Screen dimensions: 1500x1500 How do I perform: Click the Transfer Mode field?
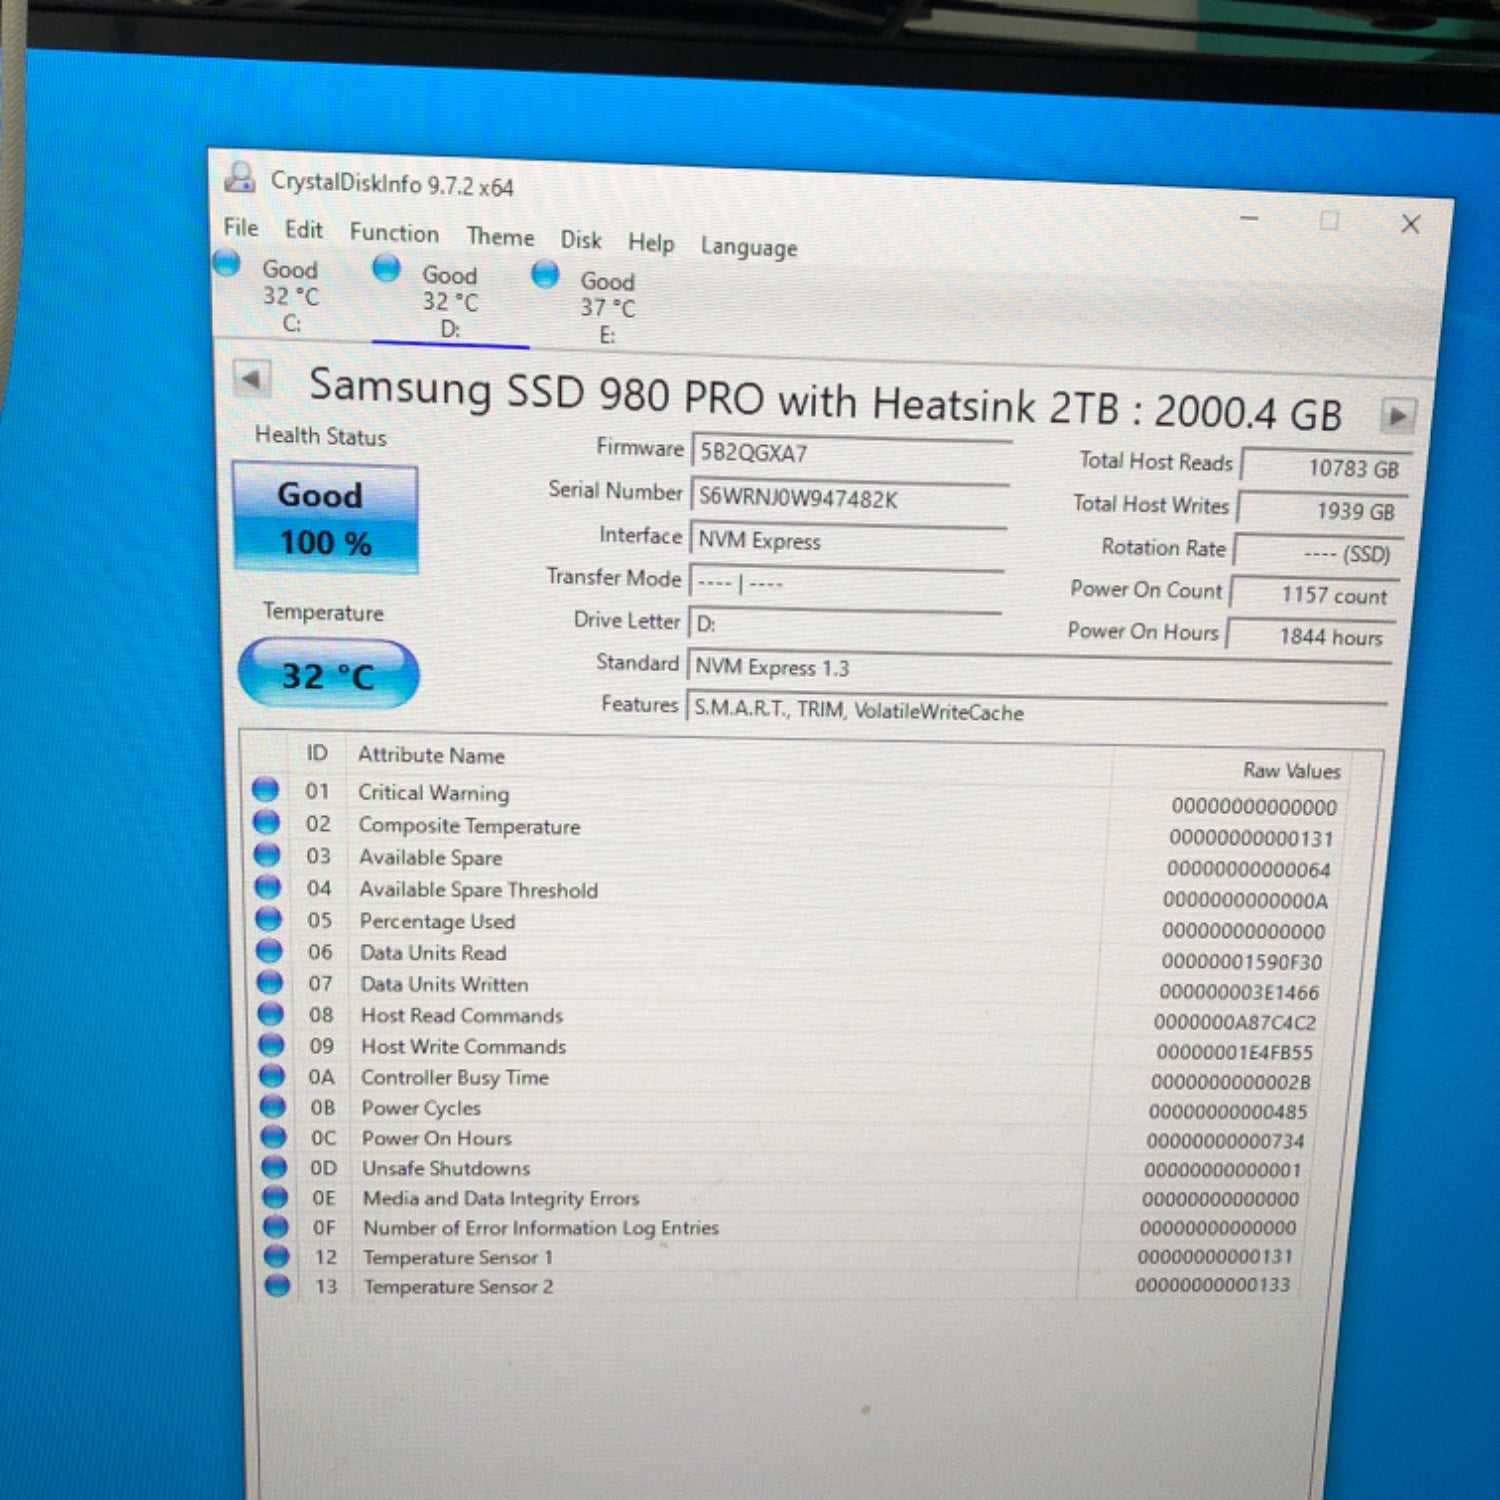click(846, 583)
